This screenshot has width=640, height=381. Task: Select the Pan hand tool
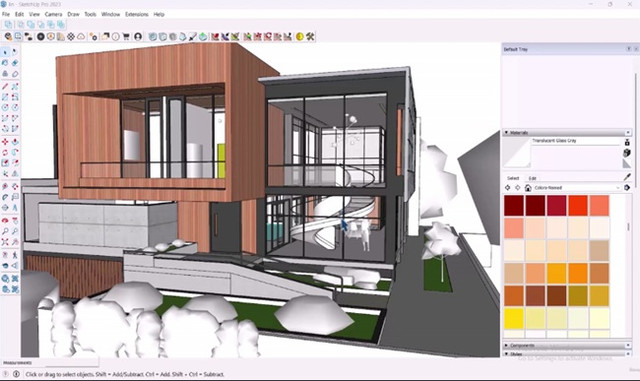tap(15, 221)
